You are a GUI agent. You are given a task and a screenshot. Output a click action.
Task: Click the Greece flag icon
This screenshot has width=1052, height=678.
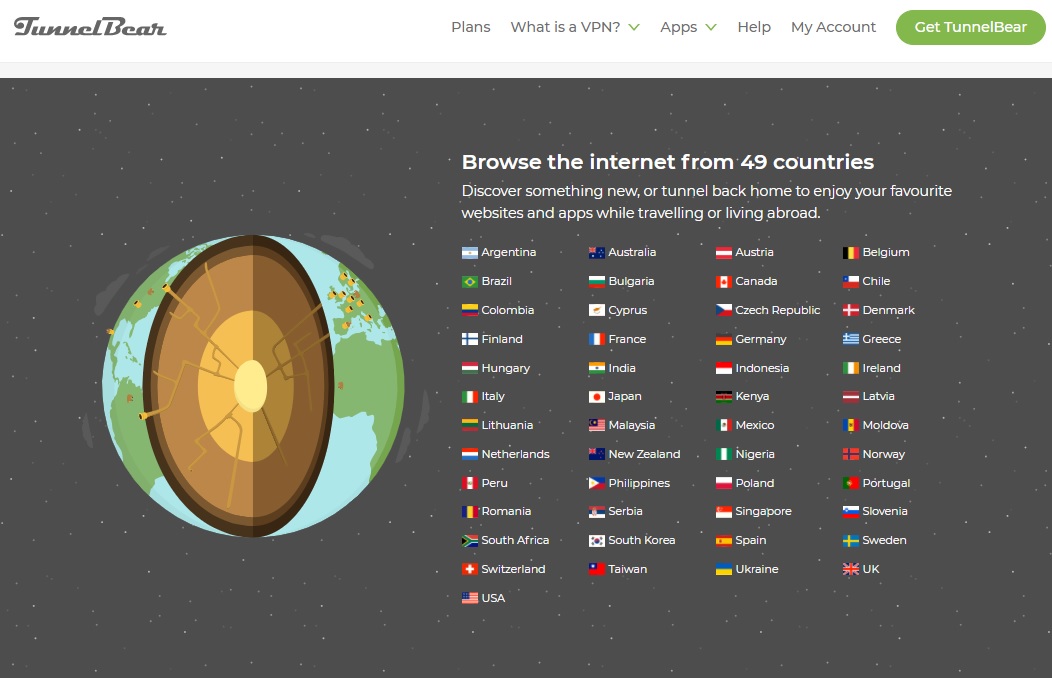tap(851, 339)
